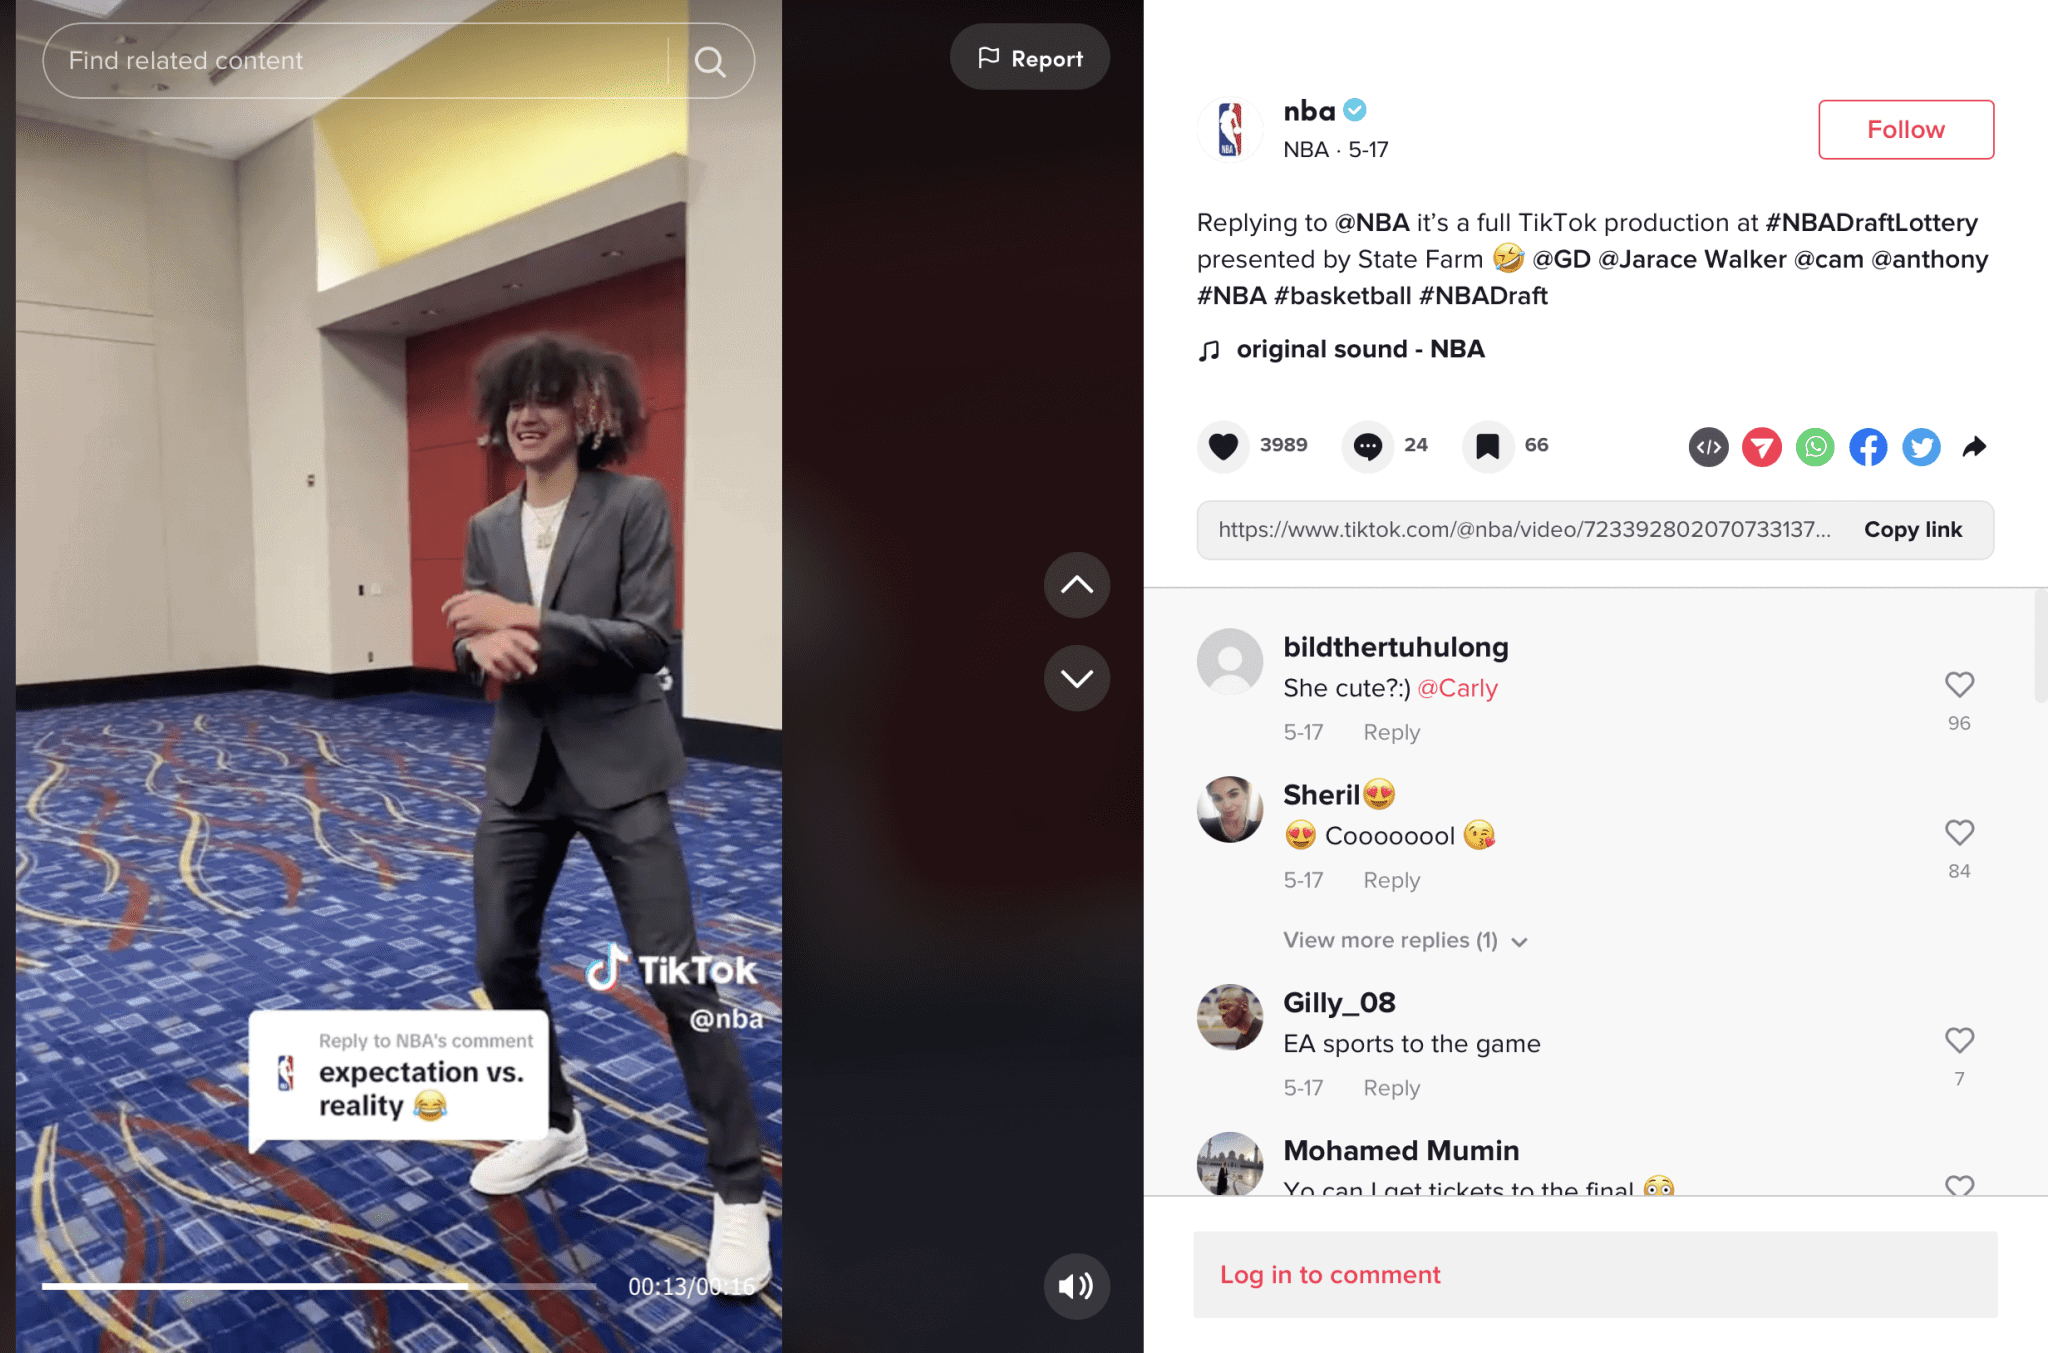Viewport: 2048px width, 1353px height.
Task: Click the search magnifier icon in search bar
Action: point(709,59)
